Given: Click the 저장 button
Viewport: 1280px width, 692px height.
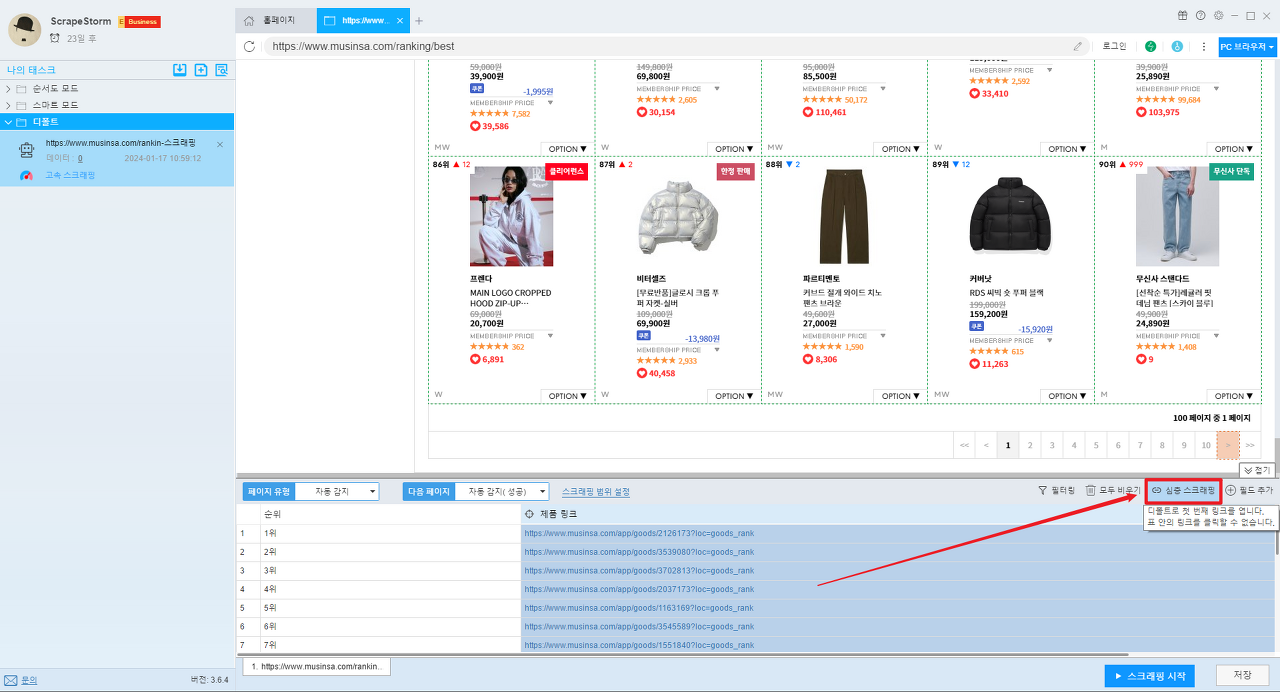Looking at the screenshot, I should coord(1243,676).
